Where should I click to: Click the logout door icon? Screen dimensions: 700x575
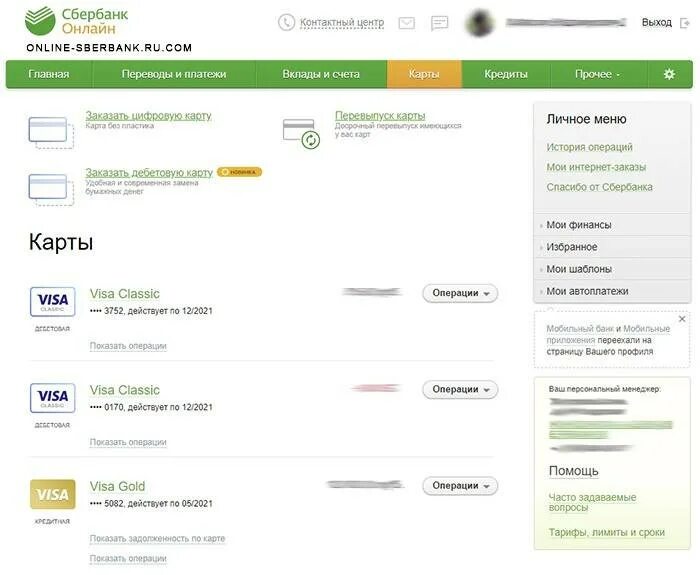coord(684,23)
